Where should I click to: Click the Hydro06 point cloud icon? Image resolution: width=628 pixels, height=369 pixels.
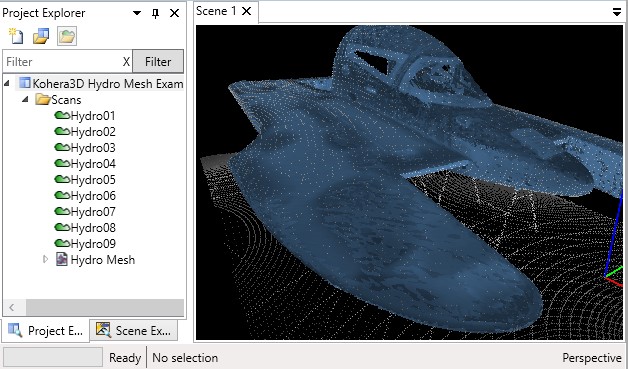(x=62, y=196)
